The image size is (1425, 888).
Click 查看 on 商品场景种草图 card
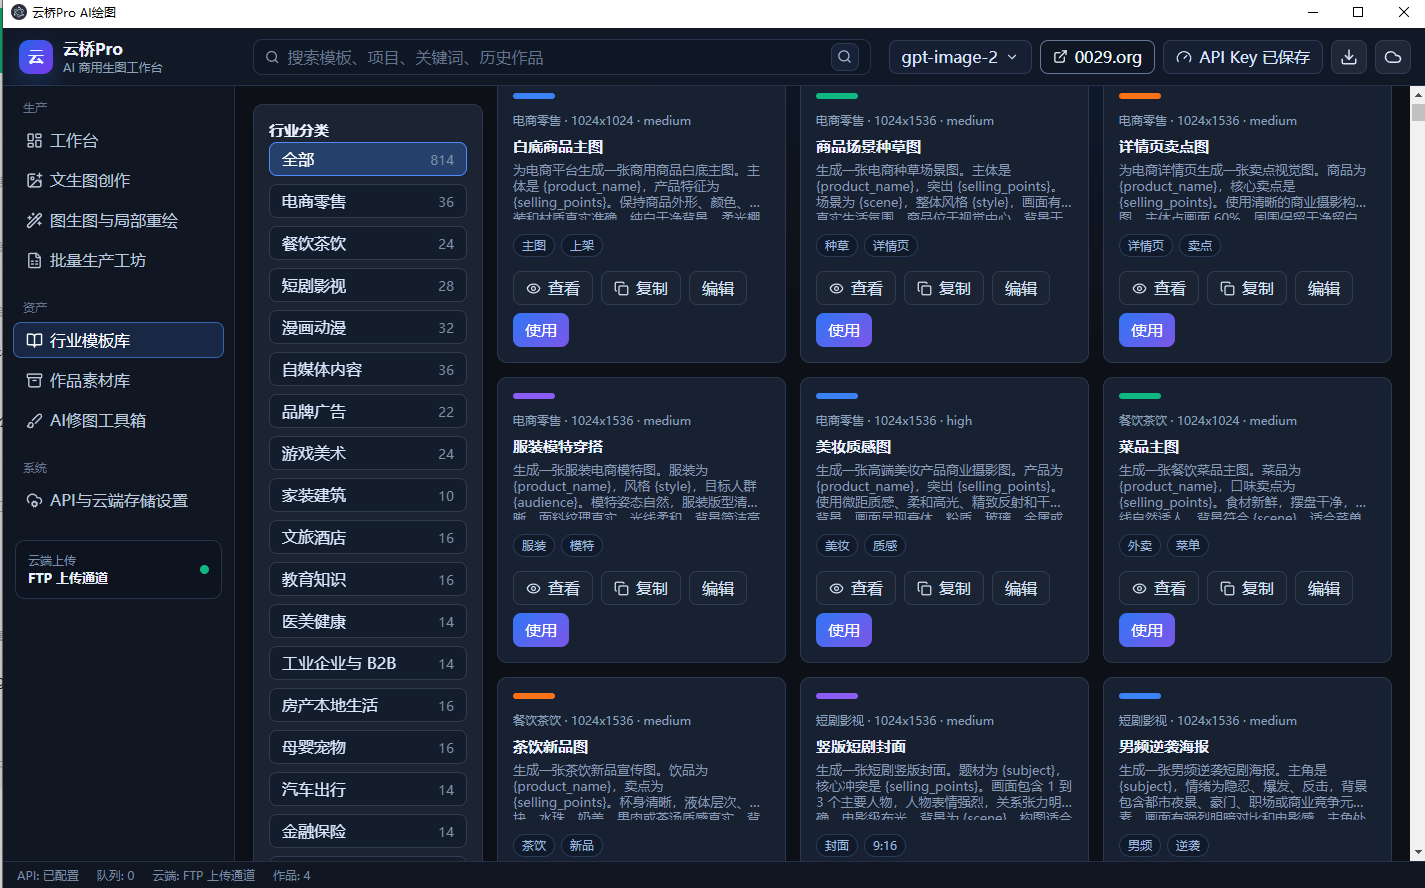(856, 288)
